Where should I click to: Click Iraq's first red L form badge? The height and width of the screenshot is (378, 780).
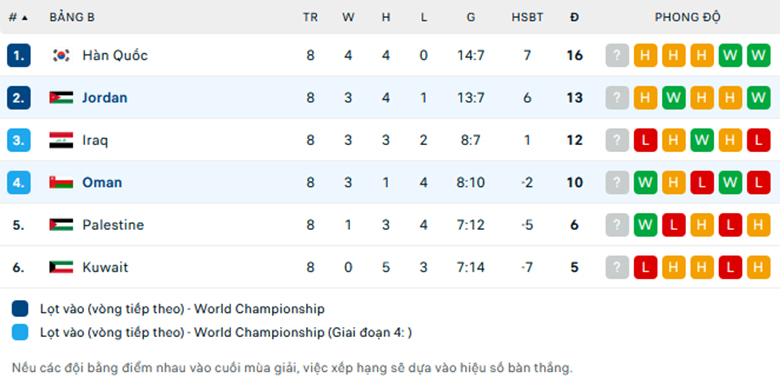[x=646, y=140]
